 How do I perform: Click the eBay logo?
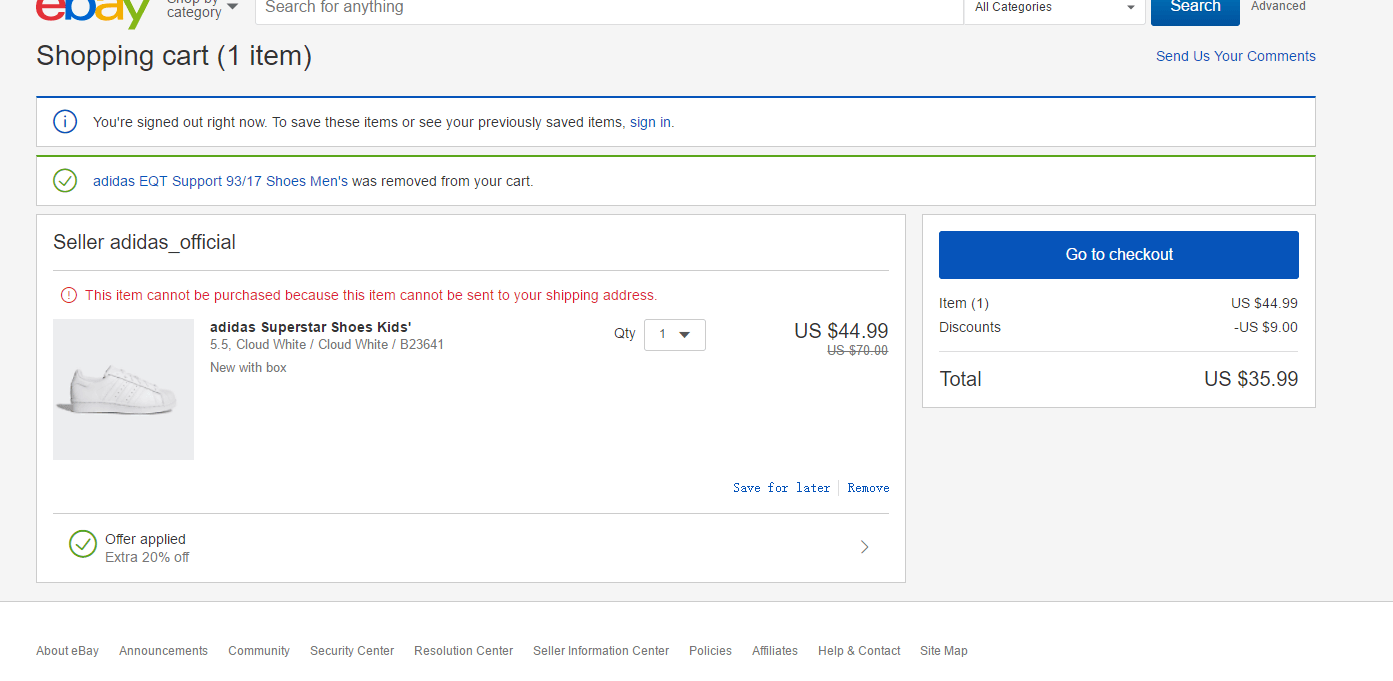pyautogui.click(x=94, y=12)
